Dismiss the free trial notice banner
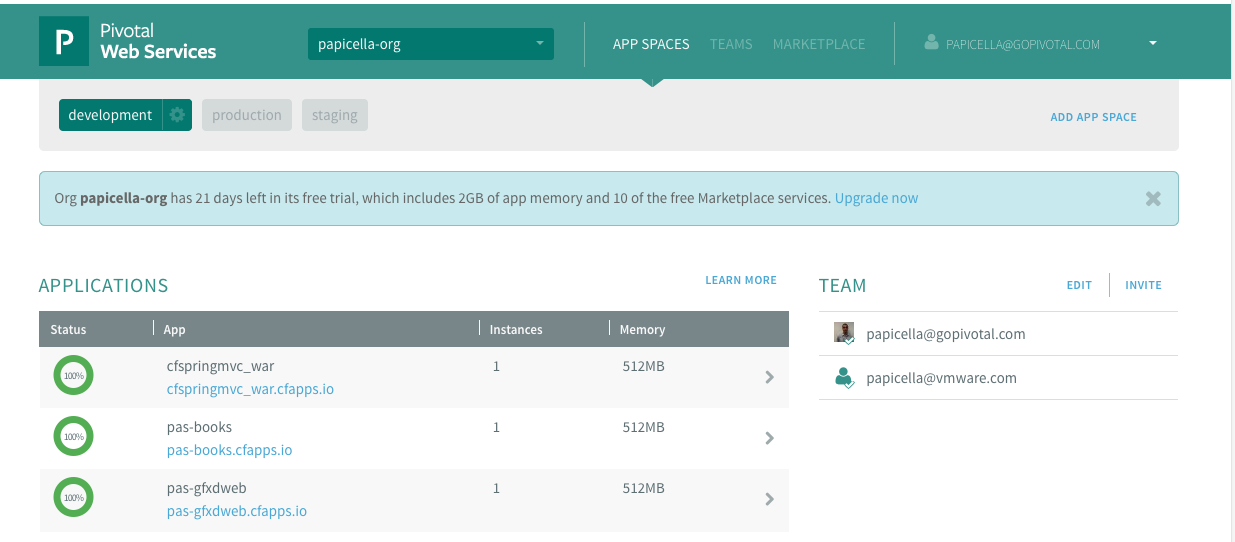Image resolution: width=1235 pixels, height=542 pixels. point(1153,198)
